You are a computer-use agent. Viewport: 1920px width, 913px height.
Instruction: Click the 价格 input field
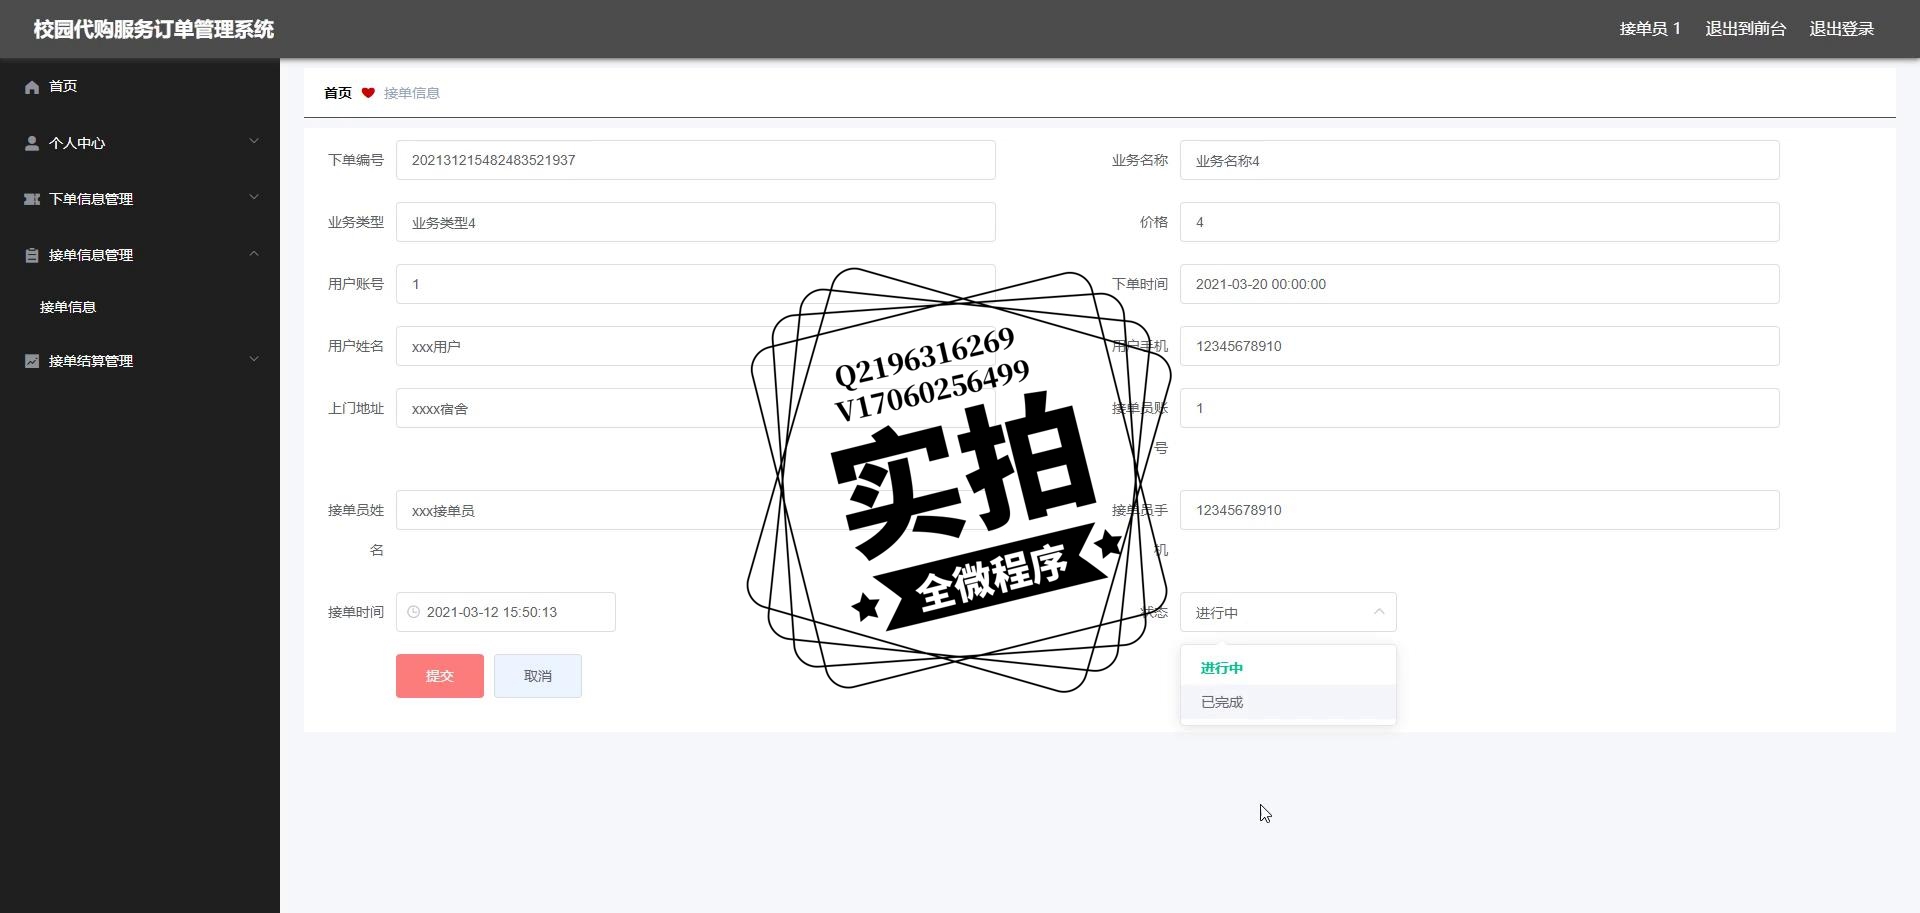click(x=1480, y=222)
